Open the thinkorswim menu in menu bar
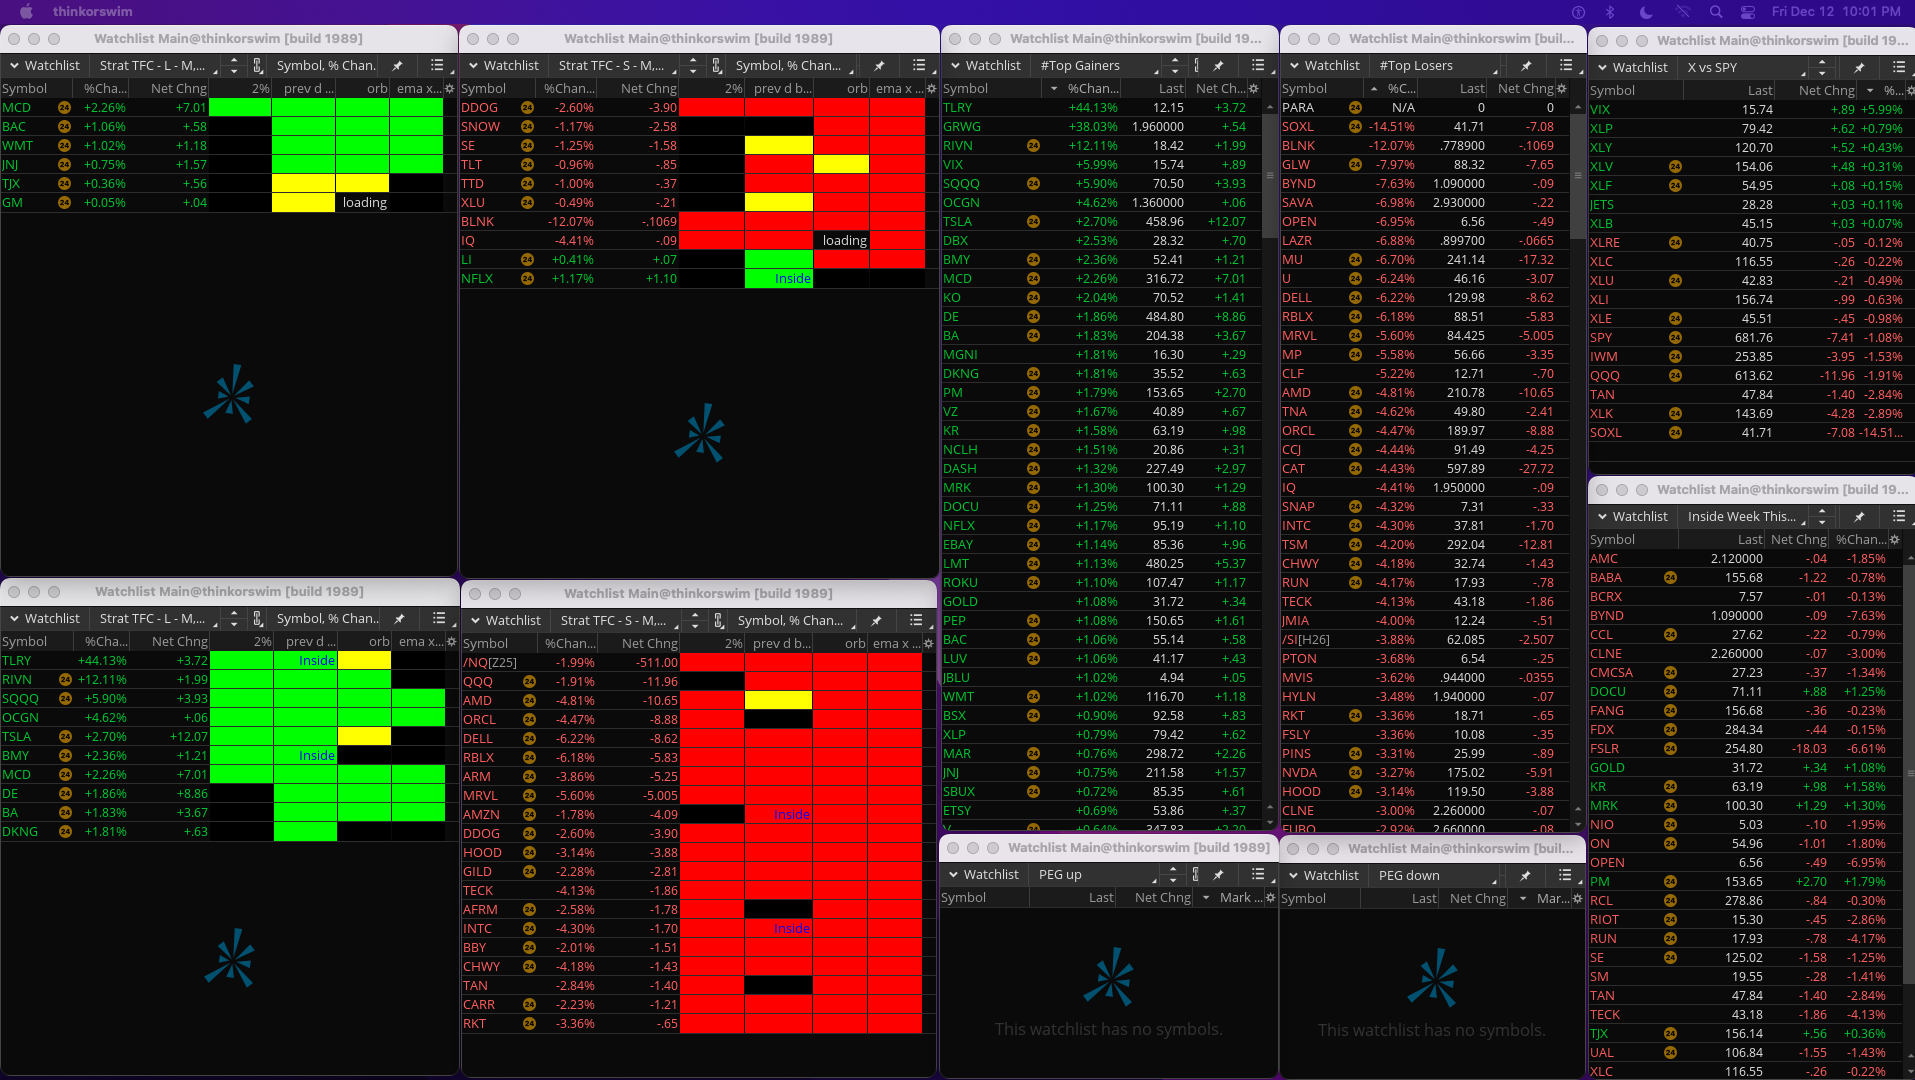The width and height of the screenshot is (1915, 1080). [92, 12]
